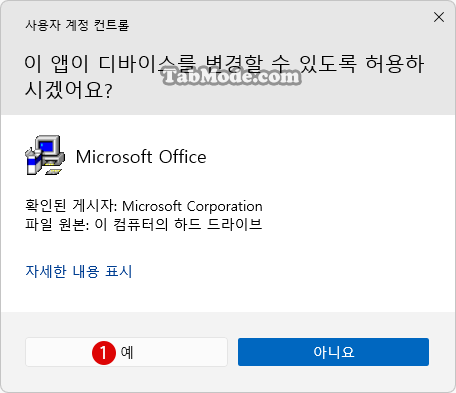Click the 시겠어요? heading line
Screen dimensions: 456x393
tap(69, 90)
